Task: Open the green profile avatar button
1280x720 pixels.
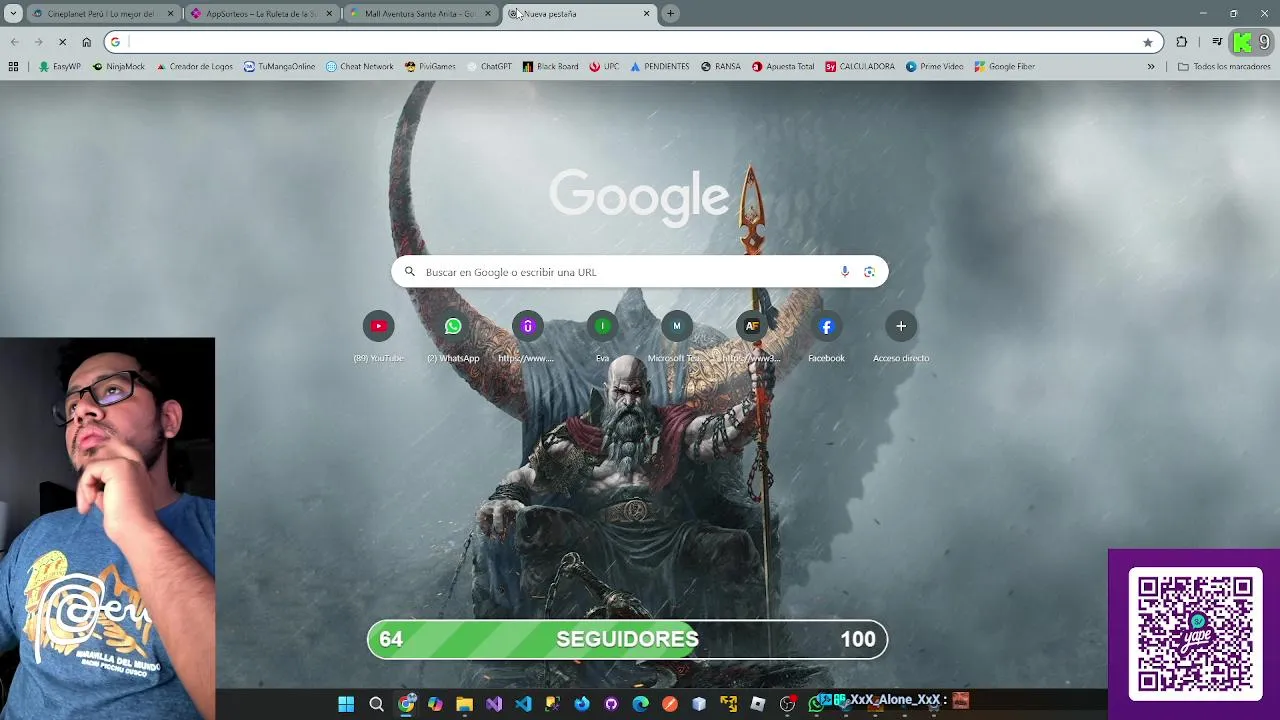Action: tap(1243, 42)
